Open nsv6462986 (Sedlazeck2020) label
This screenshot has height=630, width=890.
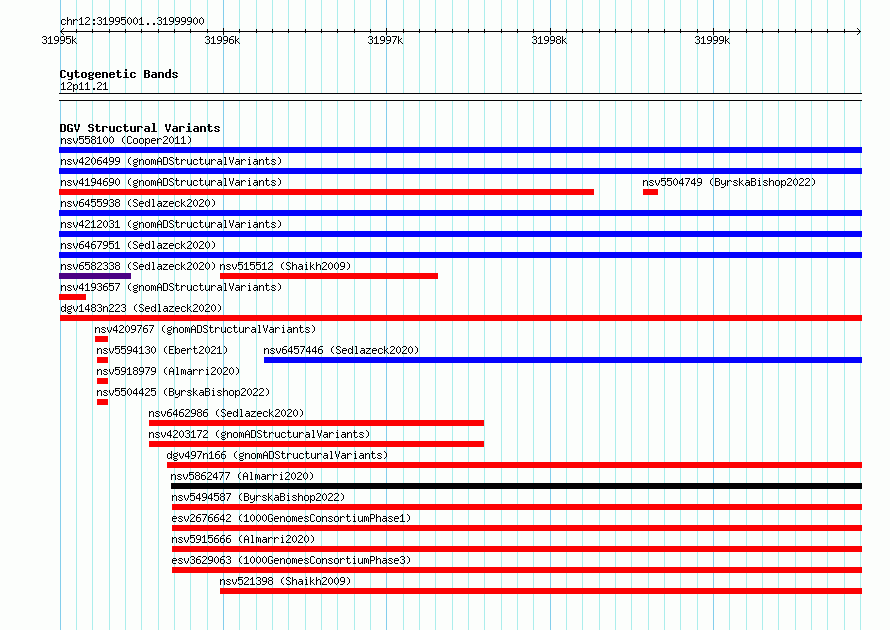click(226, 413)
